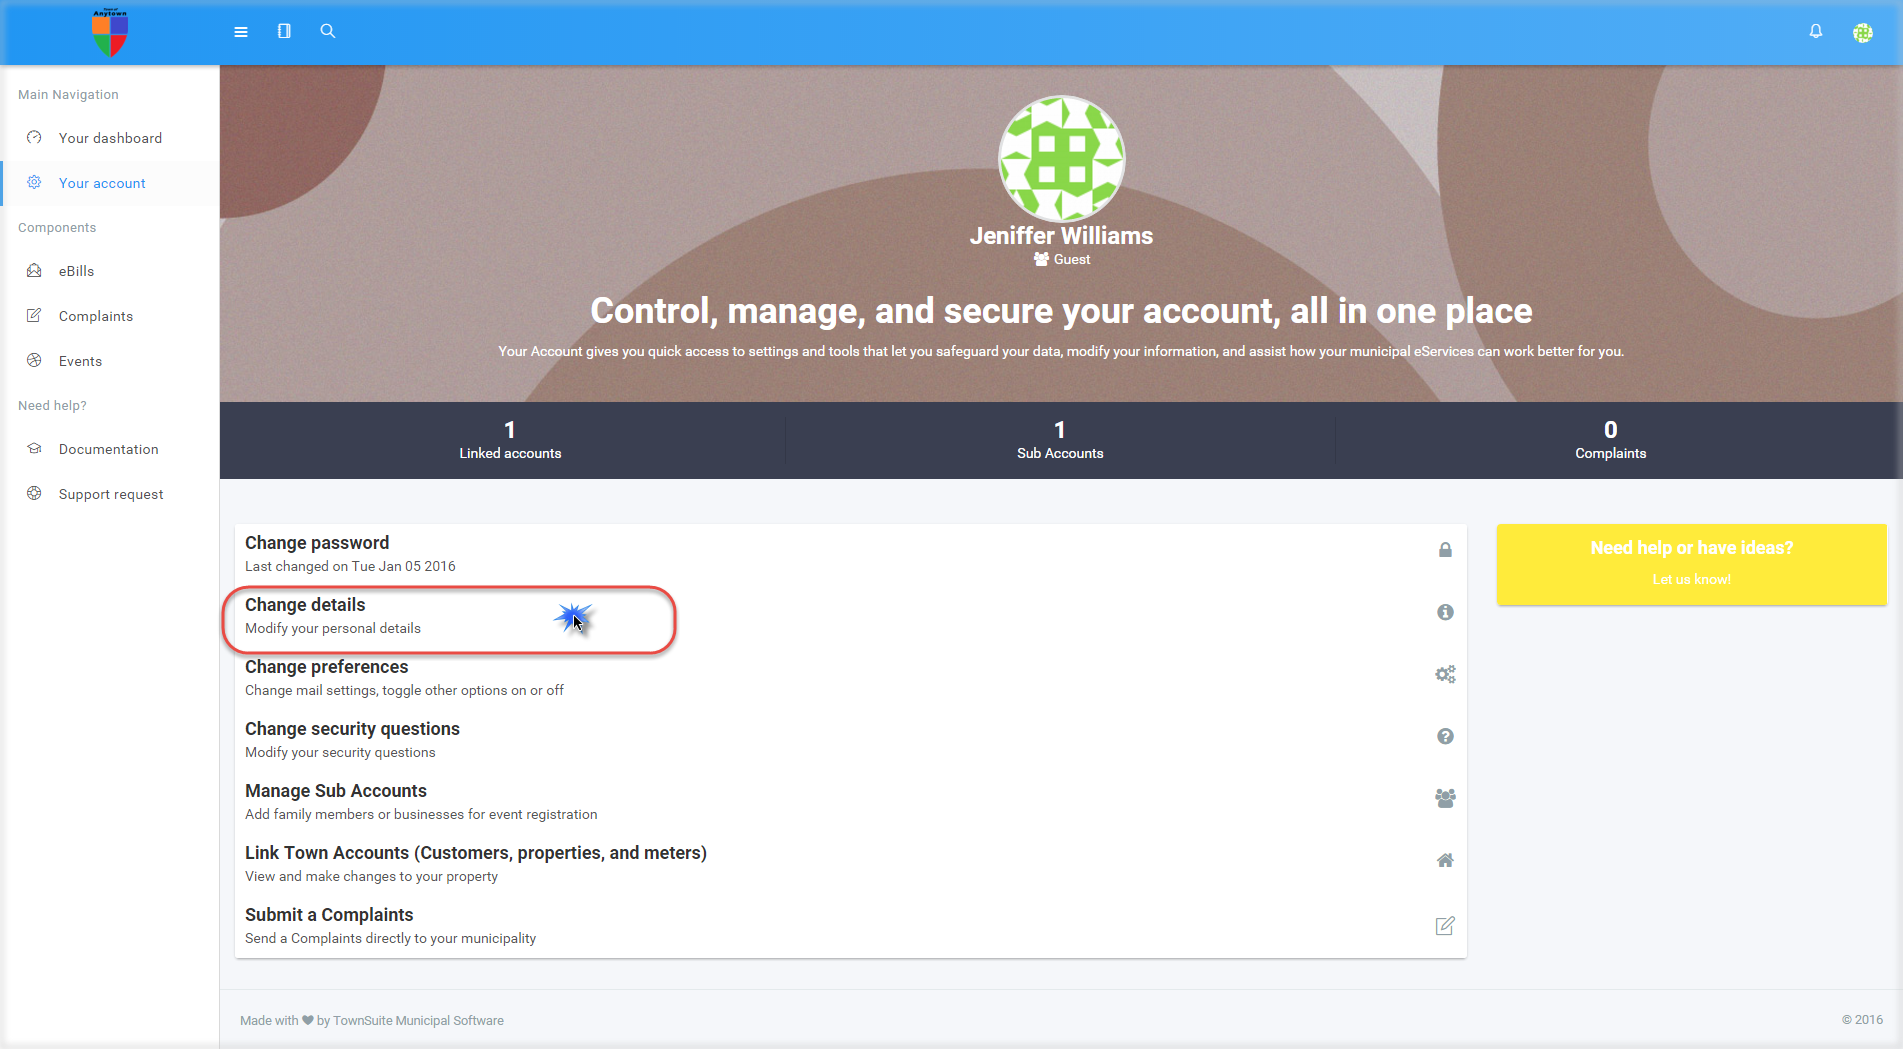Viewport: 1903px width, 1049px height.
Task: Click Linked accounts count stat
Action: 510,440
